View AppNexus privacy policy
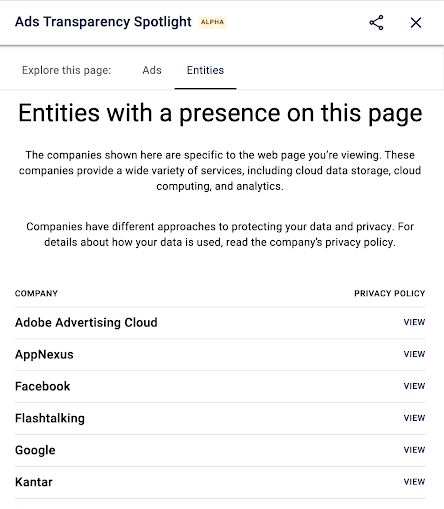The width and height of the screenshot is (444, 509). pyautogui.click(x=414, y=354)
